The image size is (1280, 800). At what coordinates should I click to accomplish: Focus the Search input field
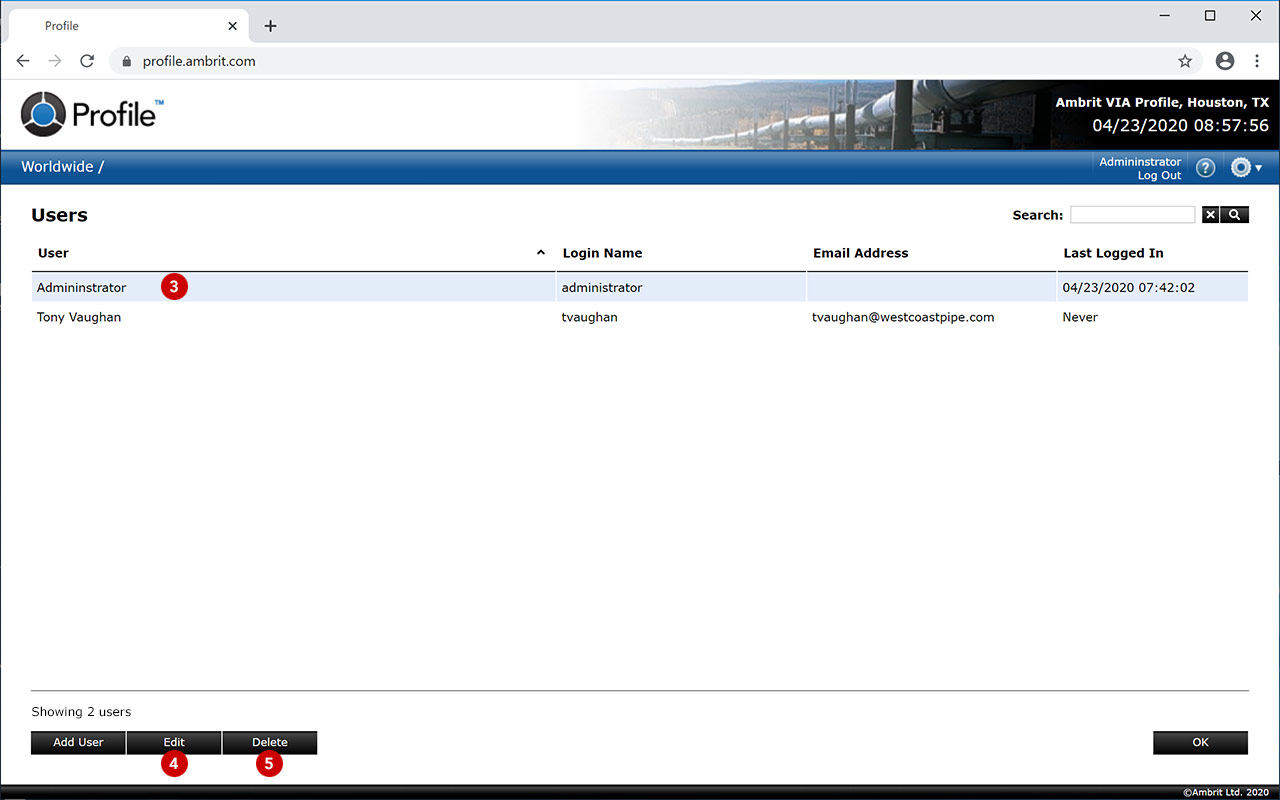[1132, 215]
